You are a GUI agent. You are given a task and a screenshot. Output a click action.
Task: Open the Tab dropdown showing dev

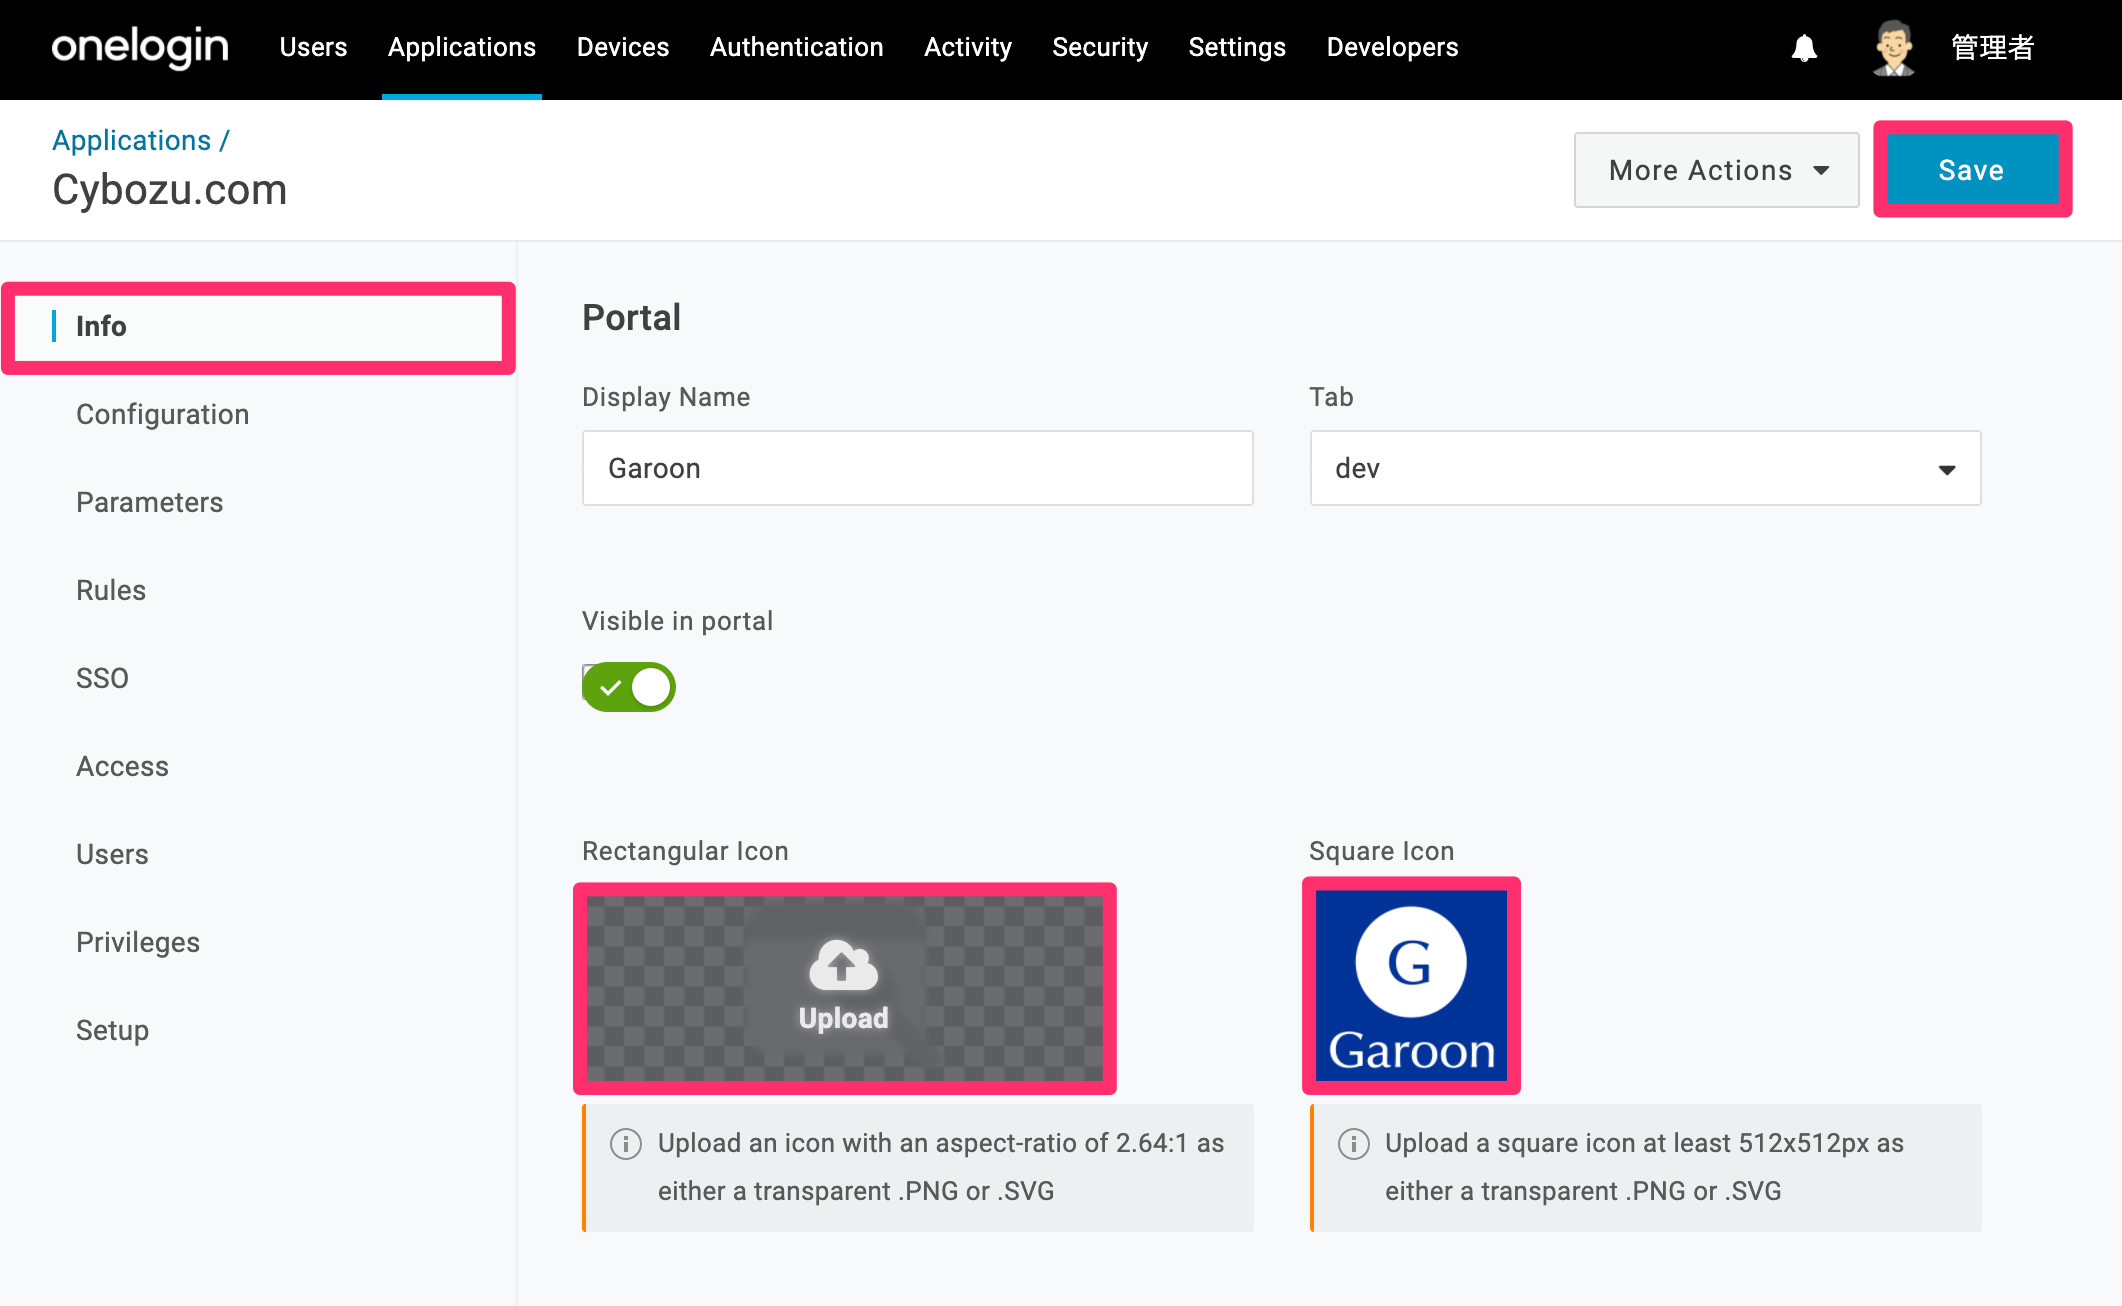tap(1645, 468)
